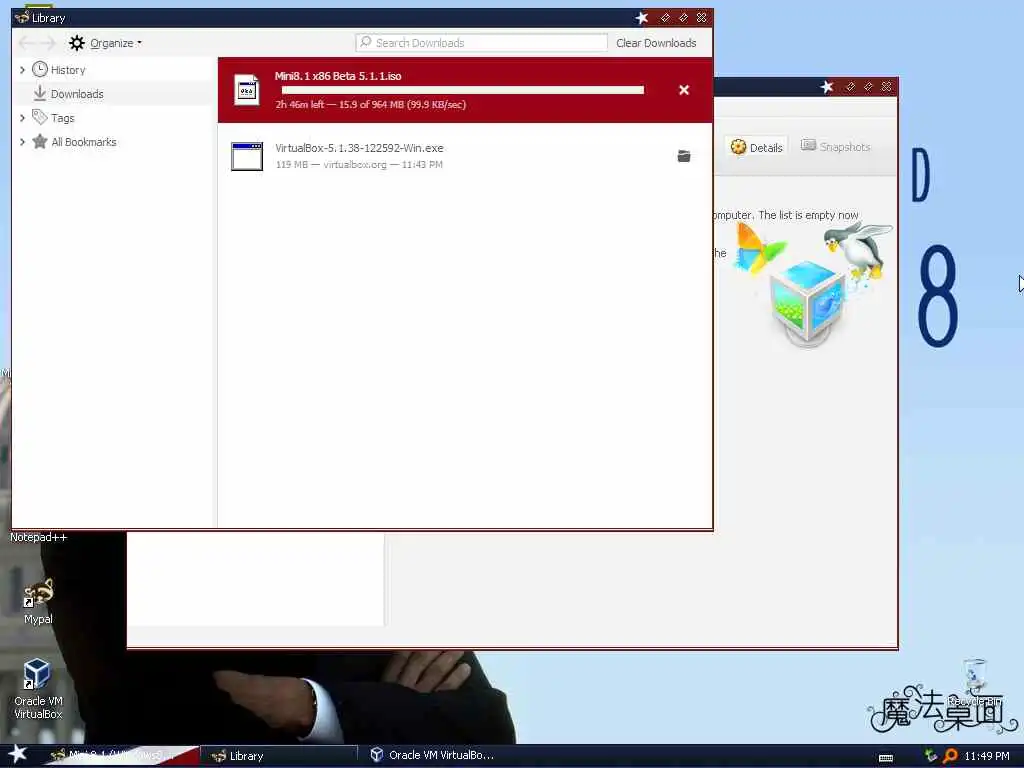Click the star button in the Library title bar
This screenshot has width=1024, height=768.
coord(642,18)
